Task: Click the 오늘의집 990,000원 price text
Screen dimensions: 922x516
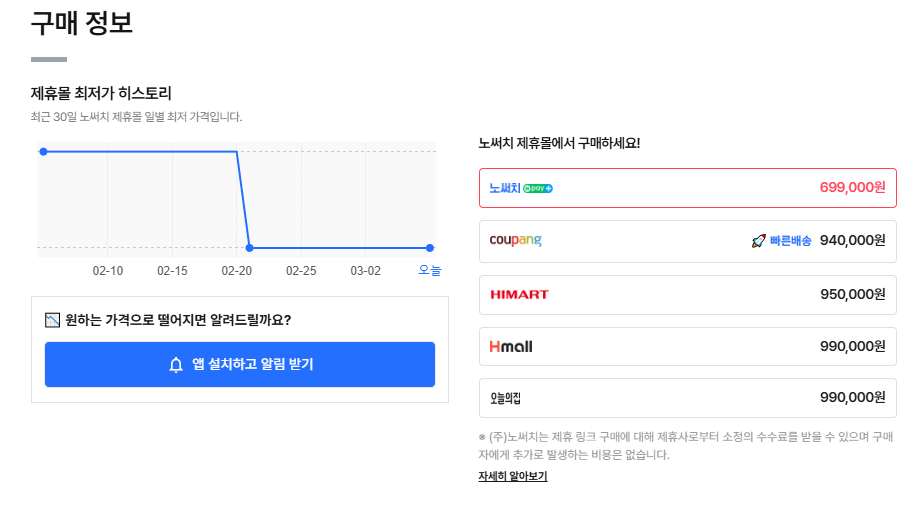Action: tap(853, 398)
